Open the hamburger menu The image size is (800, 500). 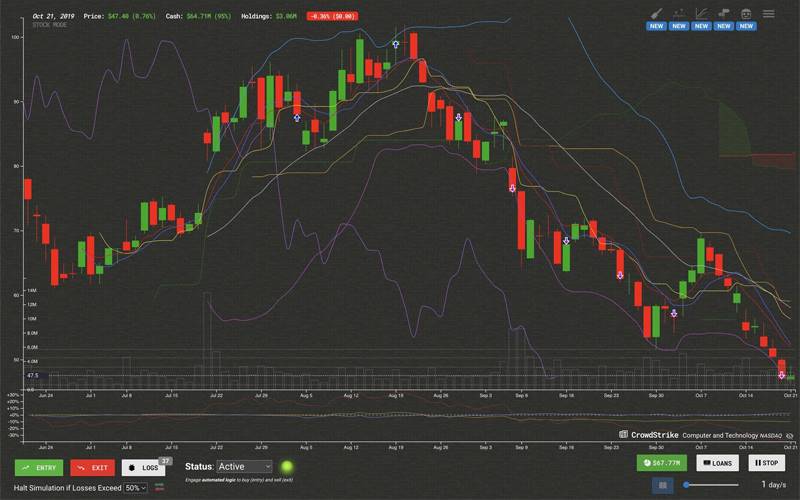pyautogui.click(x=768, y=14)
